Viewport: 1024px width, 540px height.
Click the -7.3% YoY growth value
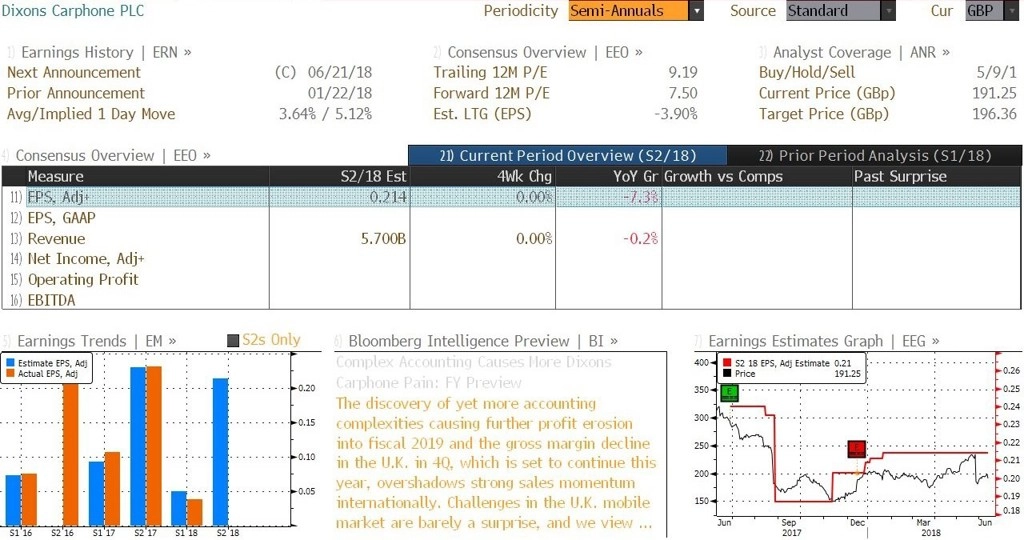point(641,197)
